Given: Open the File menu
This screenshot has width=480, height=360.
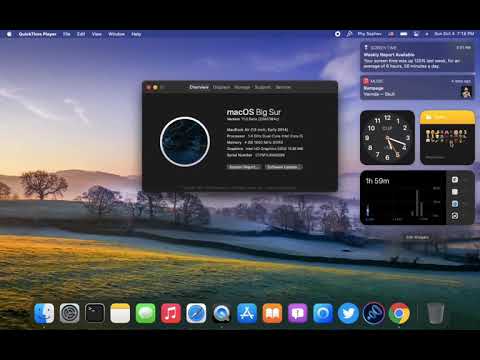Looking at the screenshot, I should point(67,34).
